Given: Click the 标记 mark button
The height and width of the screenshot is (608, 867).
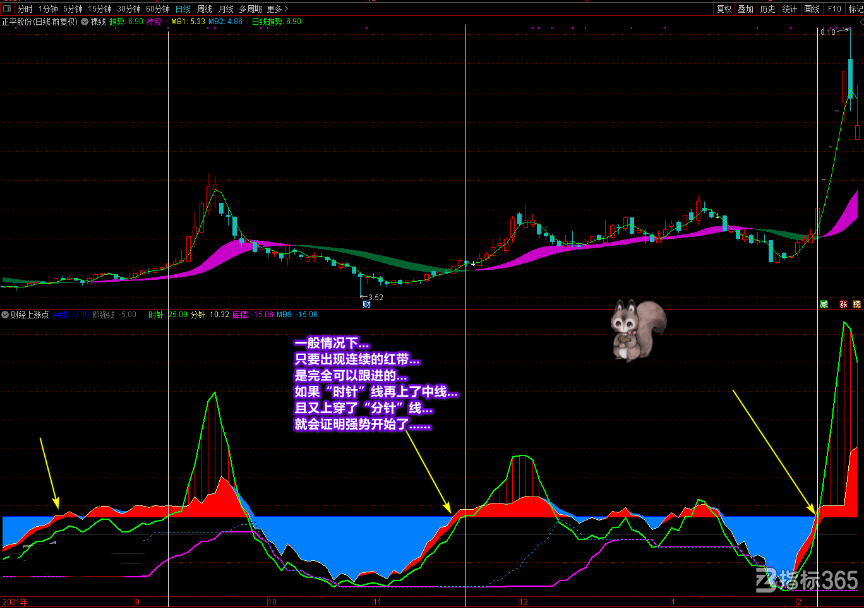Looking at the screenshot, I should coord(856,9).
